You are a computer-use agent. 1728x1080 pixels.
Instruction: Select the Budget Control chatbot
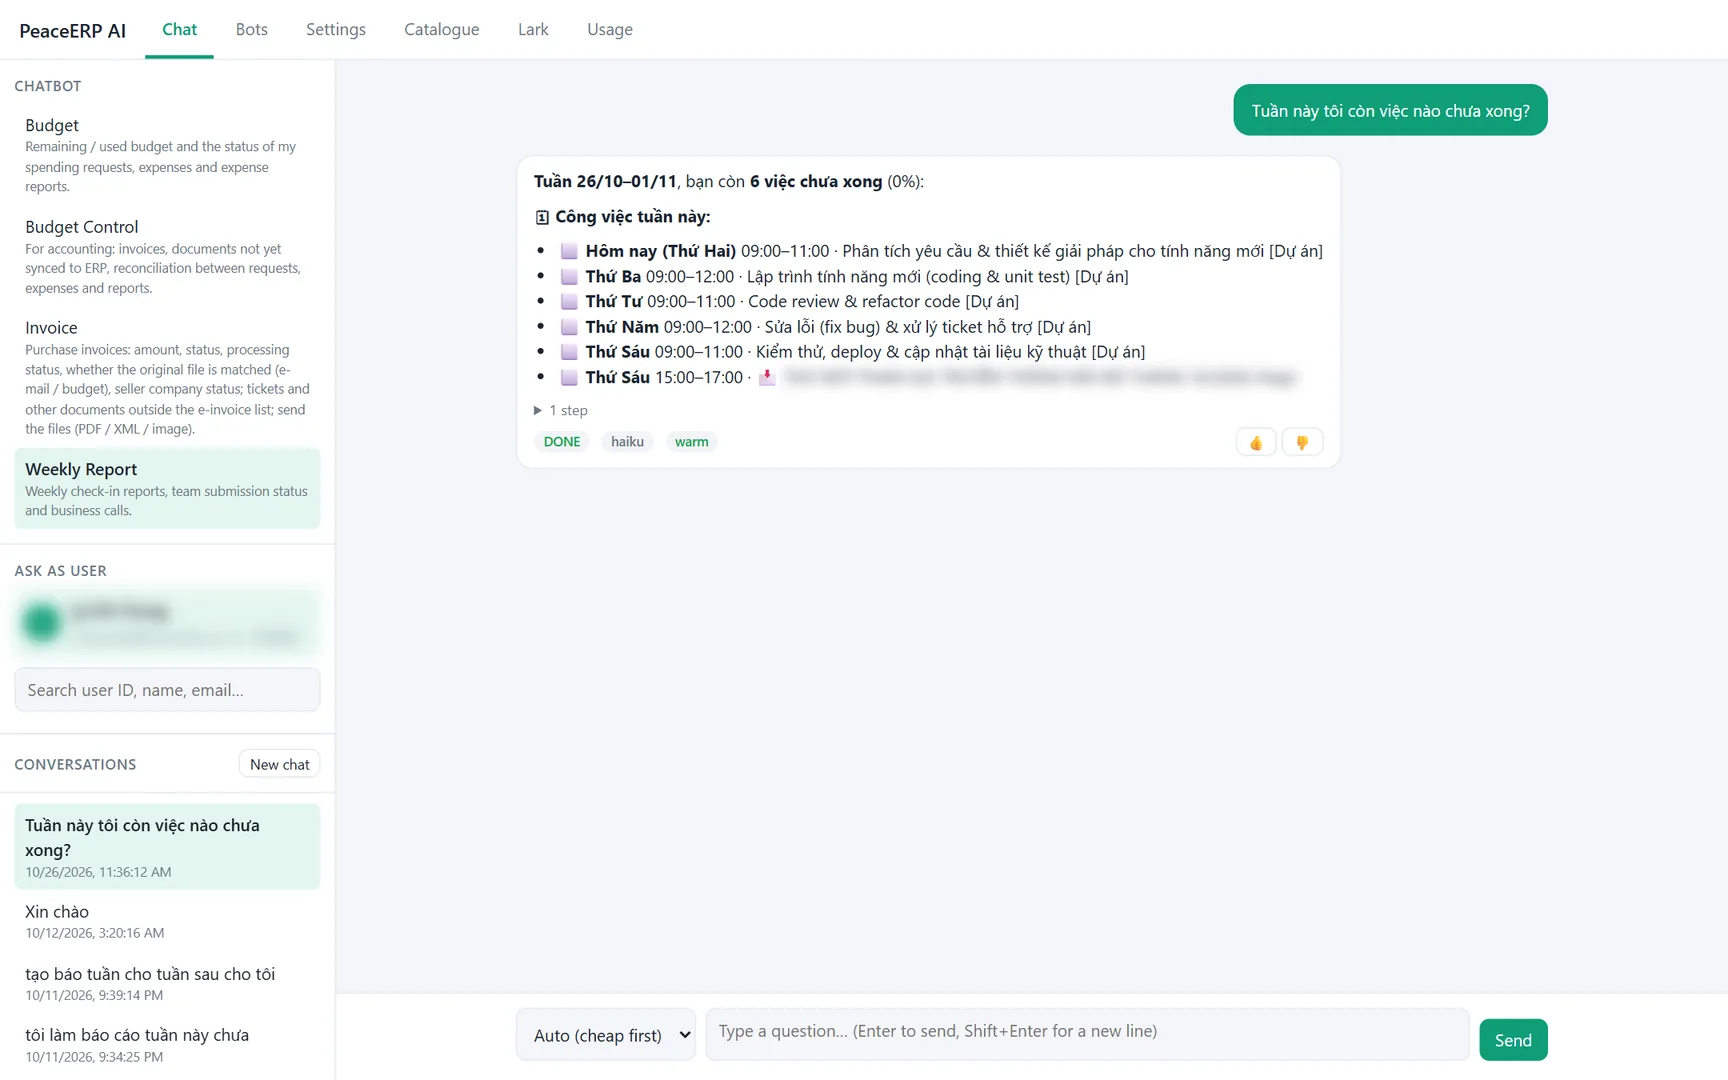167,256
